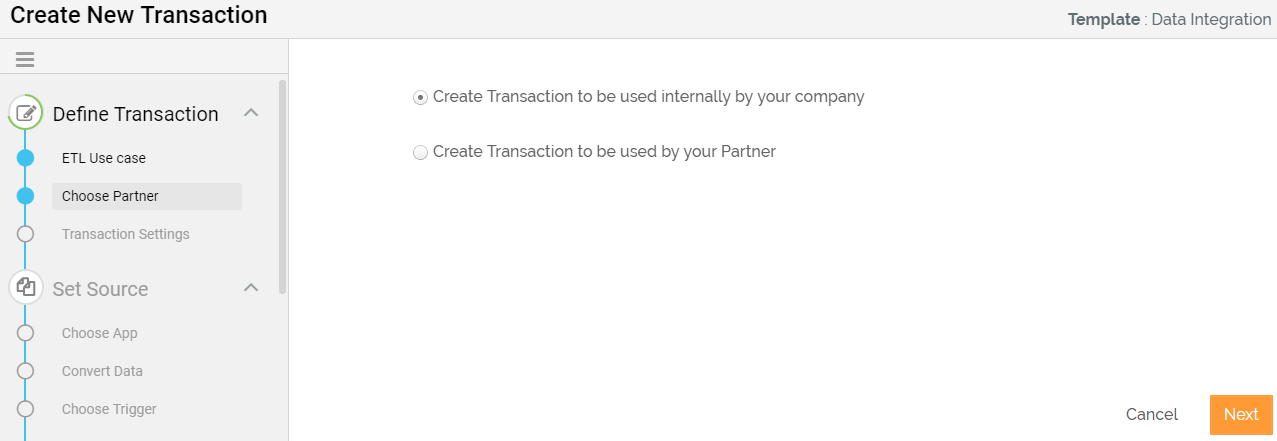Collapse the Set Source section chevron
This screenshot has width=1277, height=441.
[x=252, y=288]
